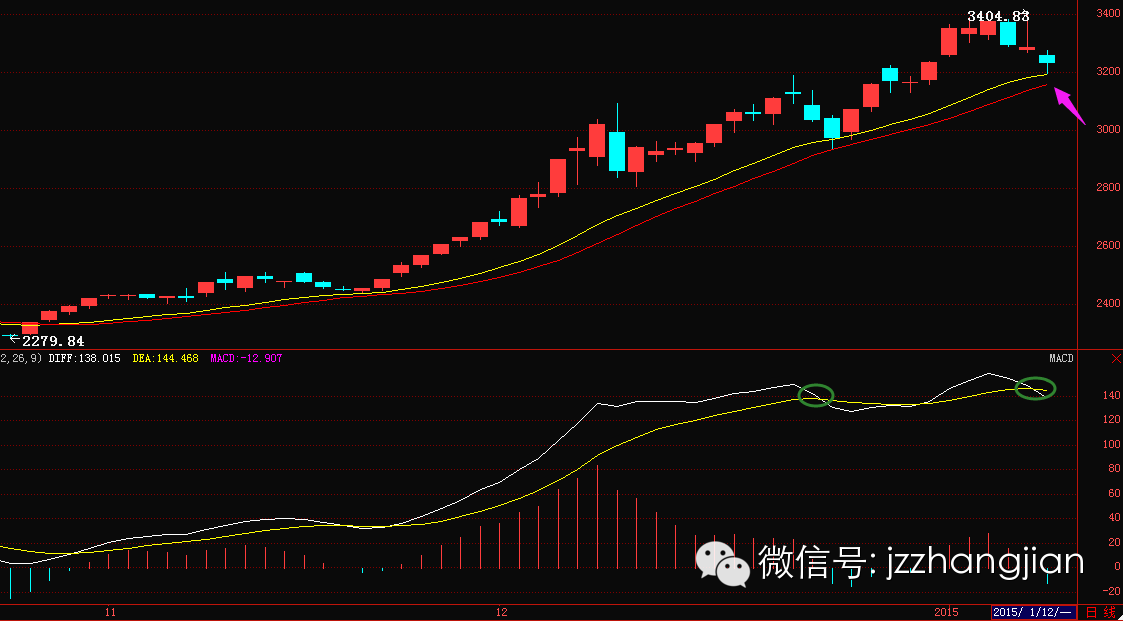Click the -20 MACD axis label
The height and width of the screenshot is (621, 1123).
(1112, 591)
